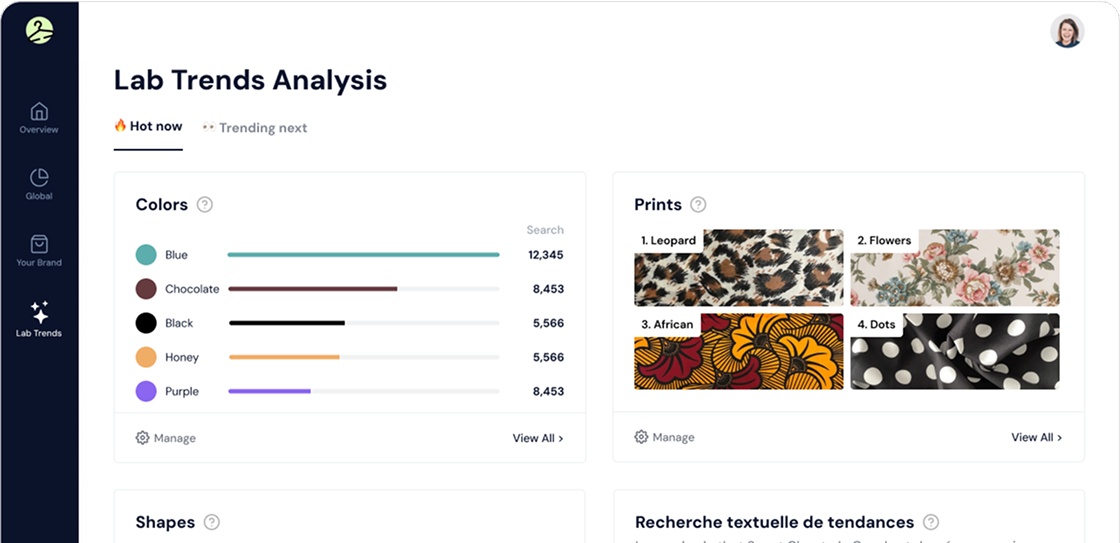1120x543 pixels.
Task: Switch to the Hot now tab
Action: [148, 126]
